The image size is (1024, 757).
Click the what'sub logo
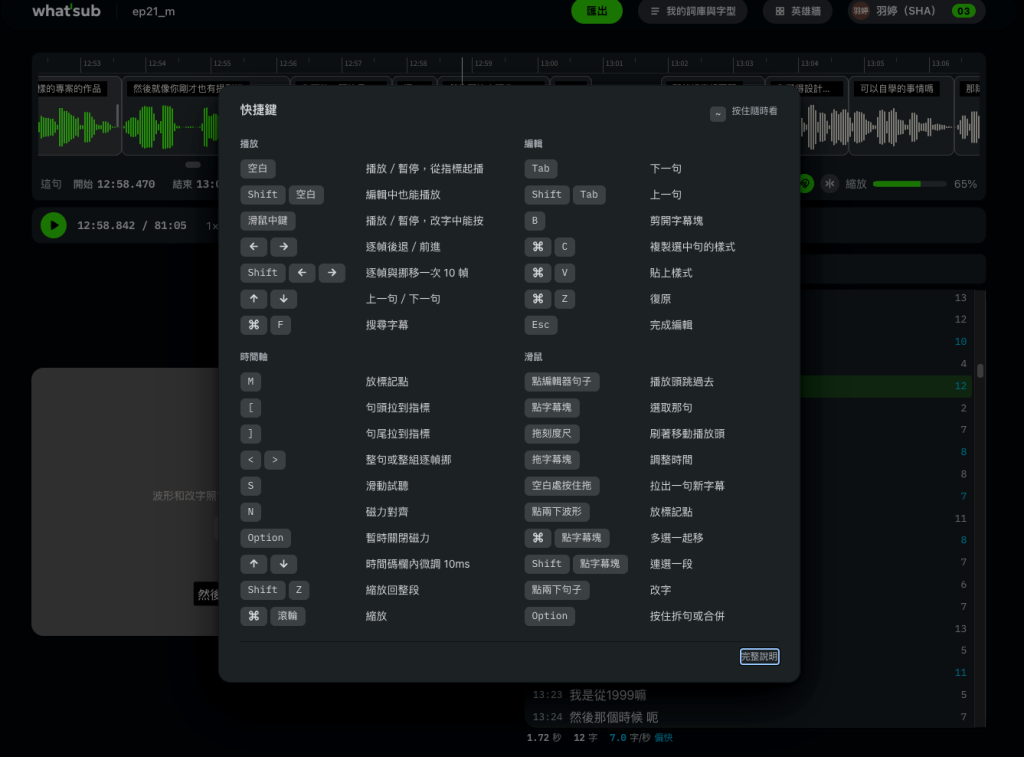[x=66, y=10]
